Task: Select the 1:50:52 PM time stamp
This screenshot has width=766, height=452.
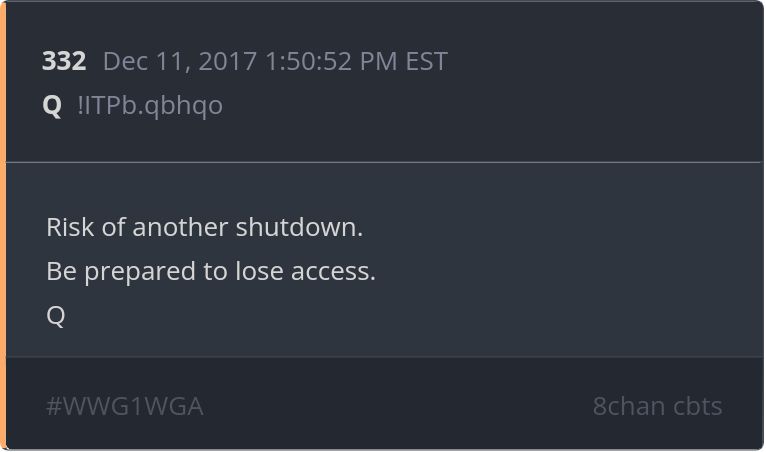Action: point(331,62)
